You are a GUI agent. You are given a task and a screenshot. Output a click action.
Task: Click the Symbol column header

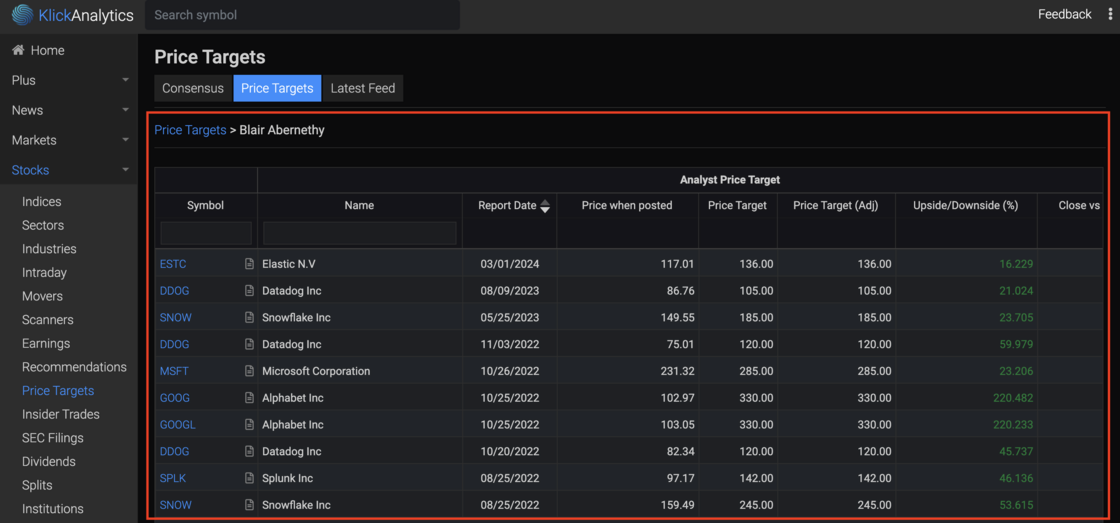click(206, 205)
